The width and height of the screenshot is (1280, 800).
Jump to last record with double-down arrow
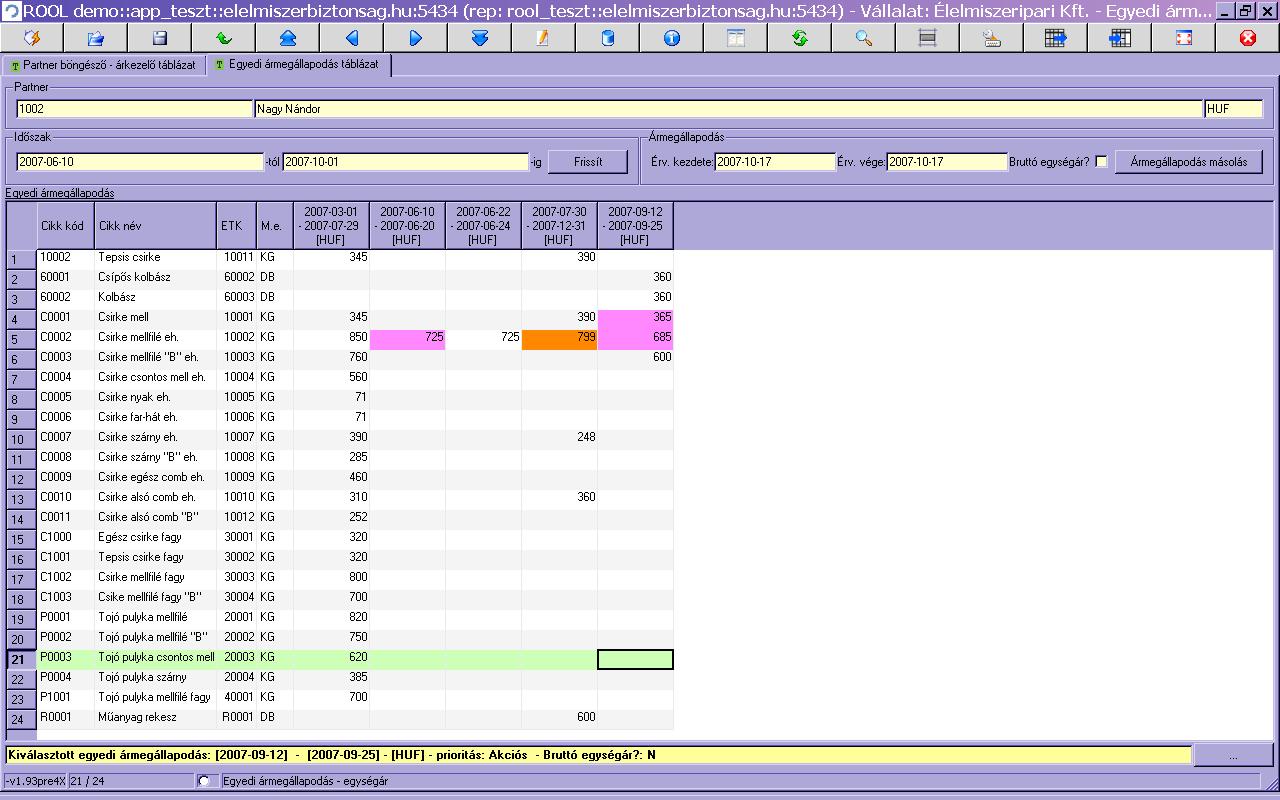[x=480, y=38]
